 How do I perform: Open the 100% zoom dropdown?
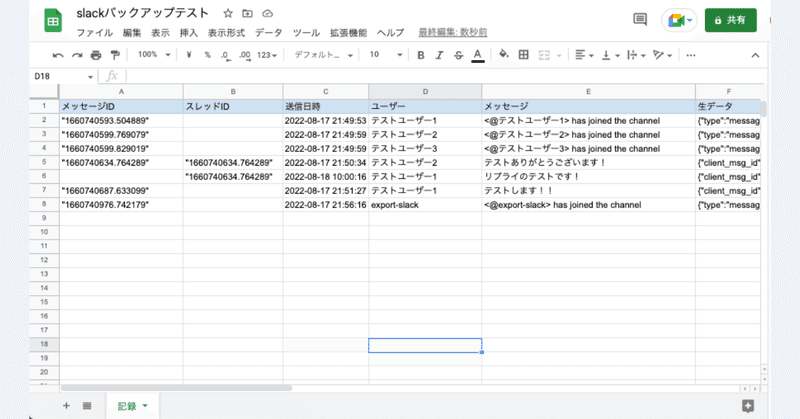(154, 55)
